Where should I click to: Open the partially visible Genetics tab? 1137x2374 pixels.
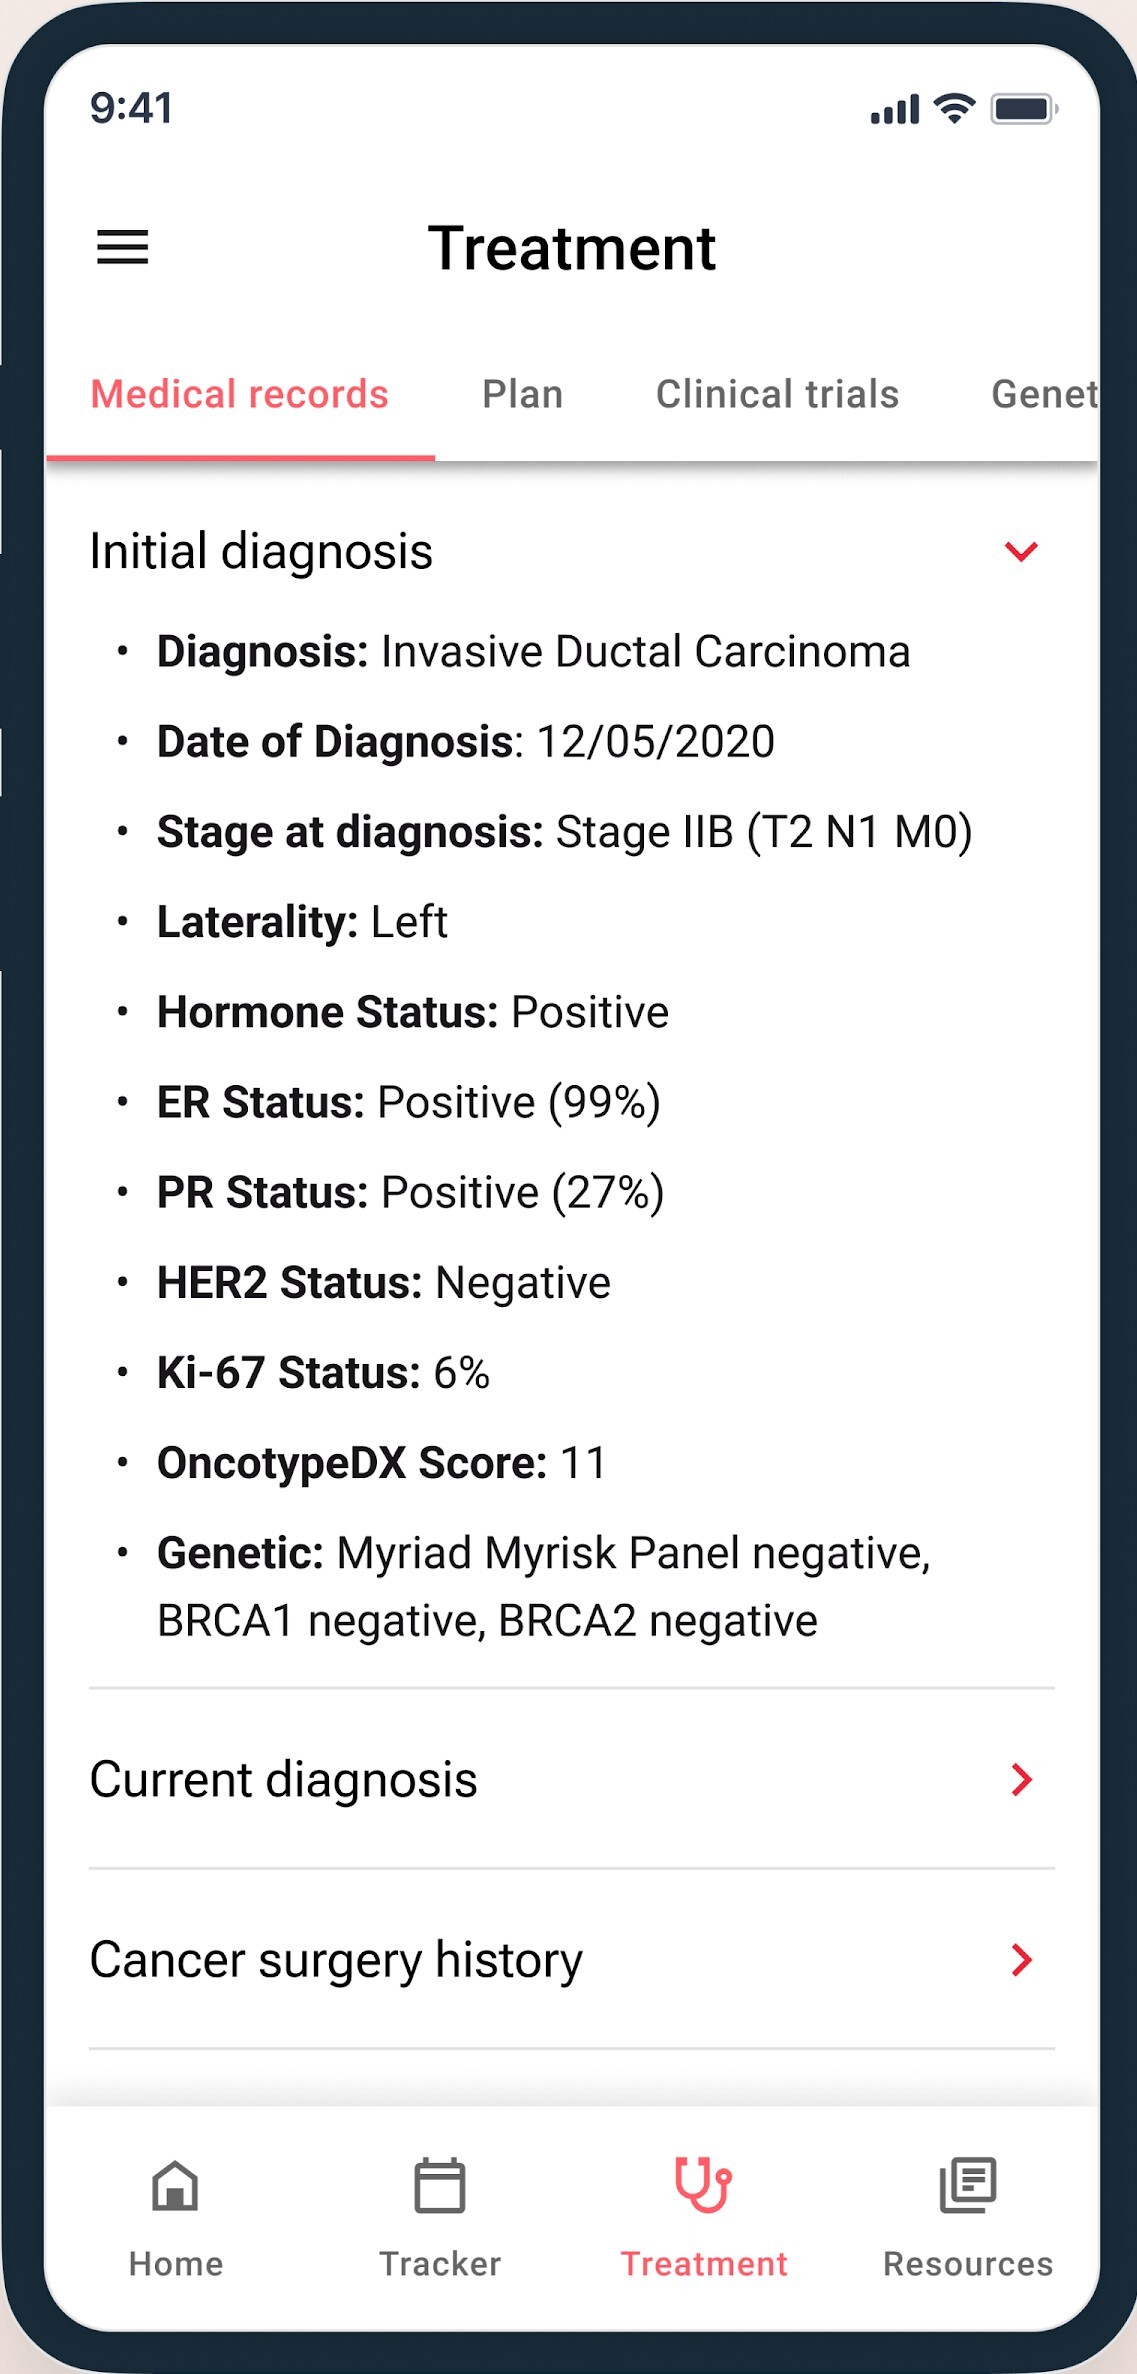click(1044, 394)
